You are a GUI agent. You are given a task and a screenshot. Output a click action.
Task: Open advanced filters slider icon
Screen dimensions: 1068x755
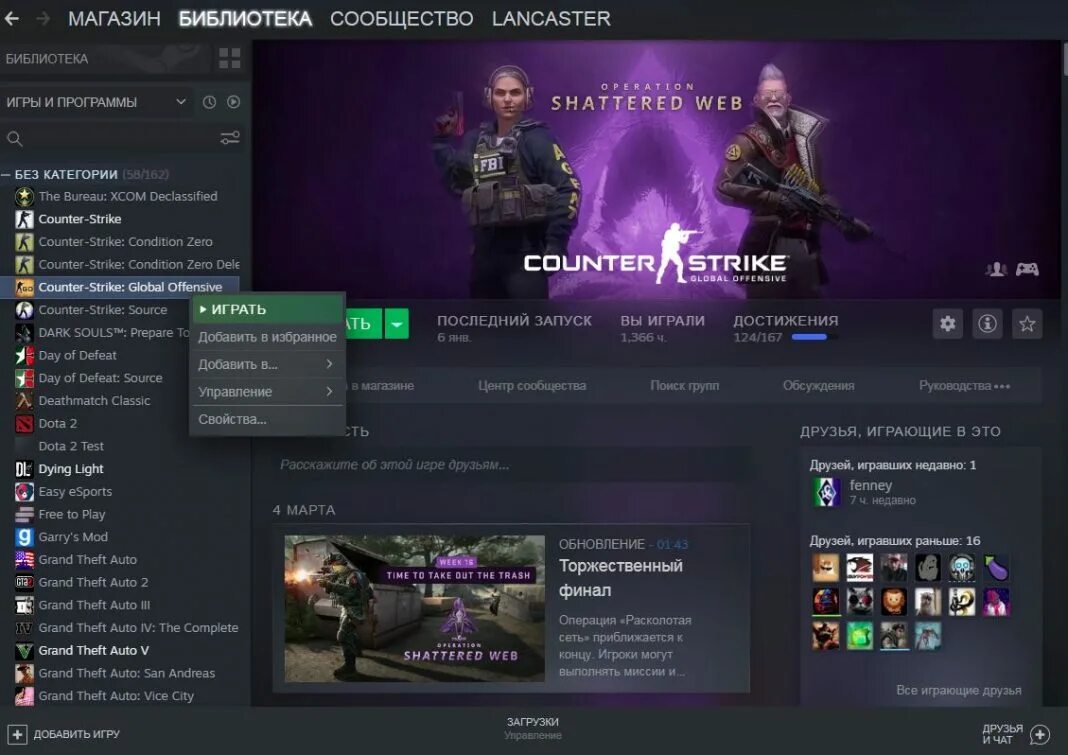(x=230, y=138)
